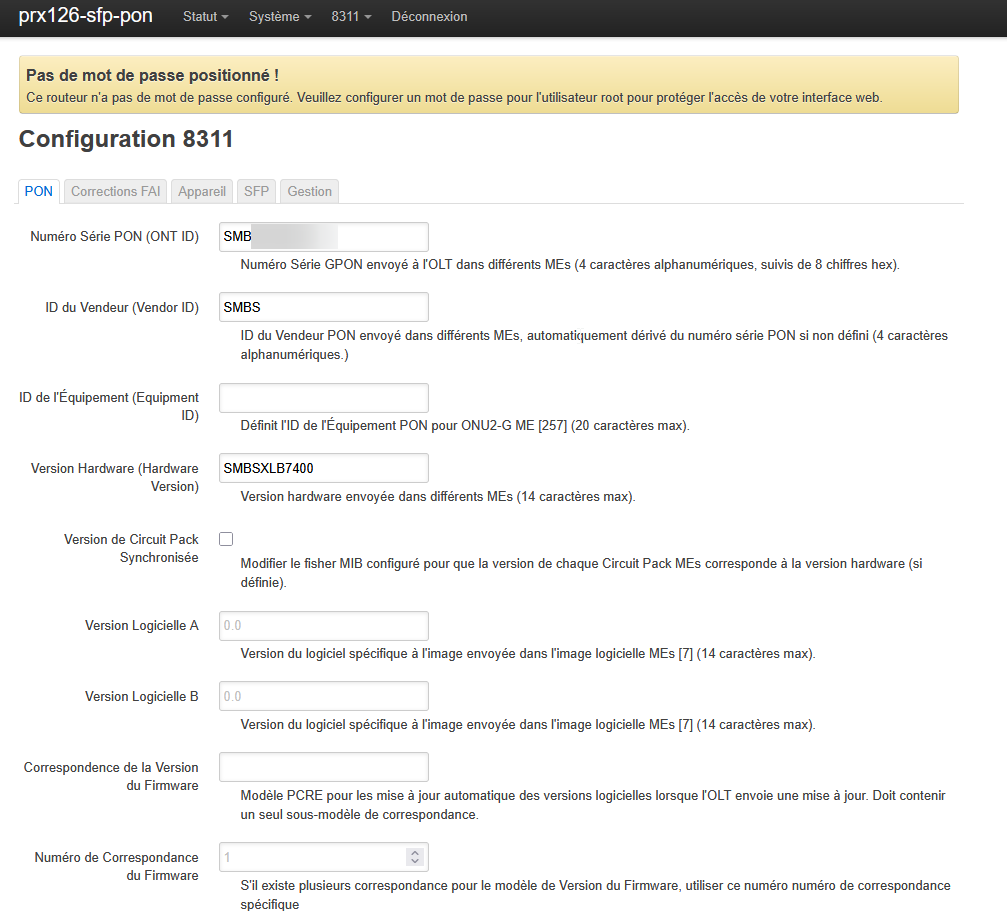1007x911 pixels.
Task: Click the Numéro Série PON field
Action: [323, 237]
